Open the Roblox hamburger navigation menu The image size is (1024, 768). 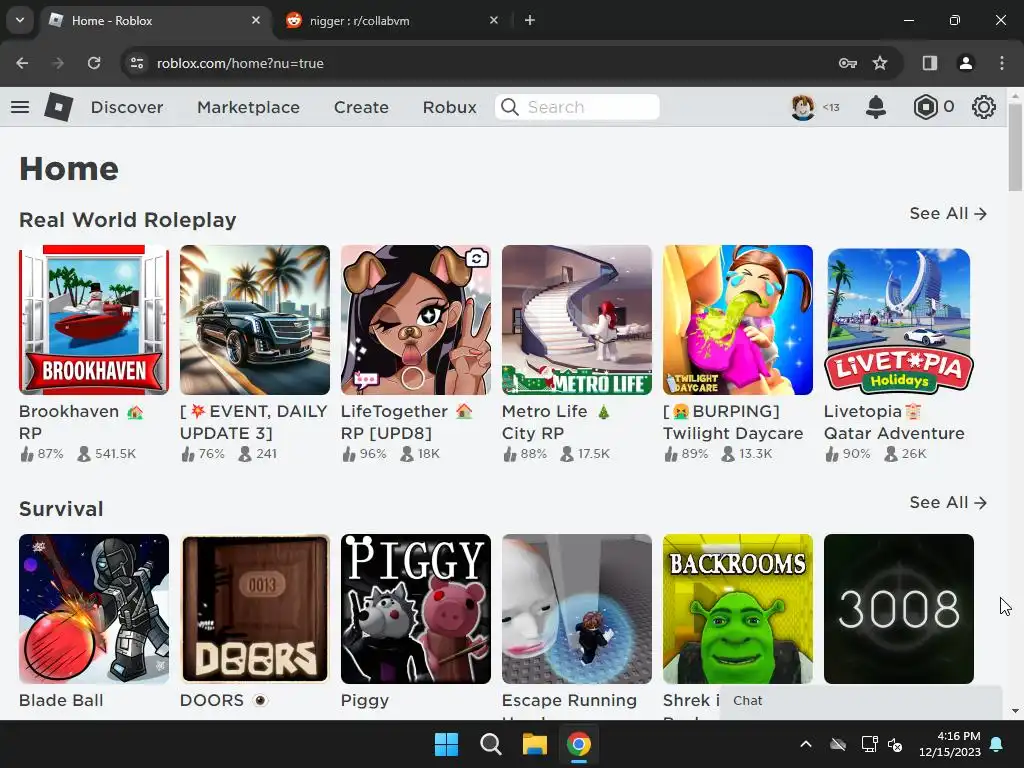(20, 106)
